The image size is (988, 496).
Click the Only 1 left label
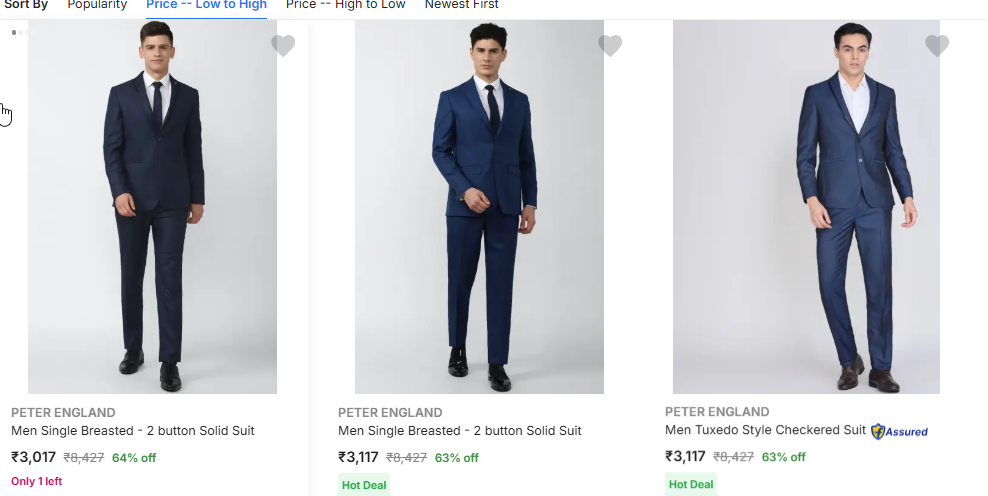coord(36,481)
